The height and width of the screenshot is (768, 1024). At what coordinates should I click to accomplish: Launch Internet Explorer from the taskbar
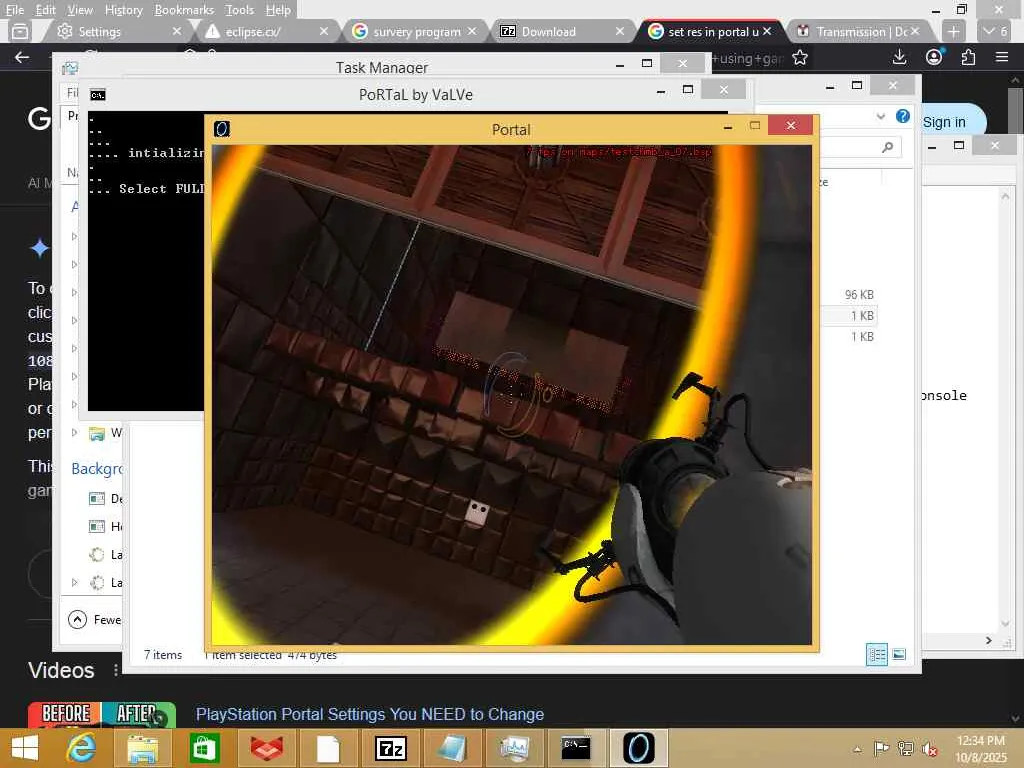tap(82, 748)
